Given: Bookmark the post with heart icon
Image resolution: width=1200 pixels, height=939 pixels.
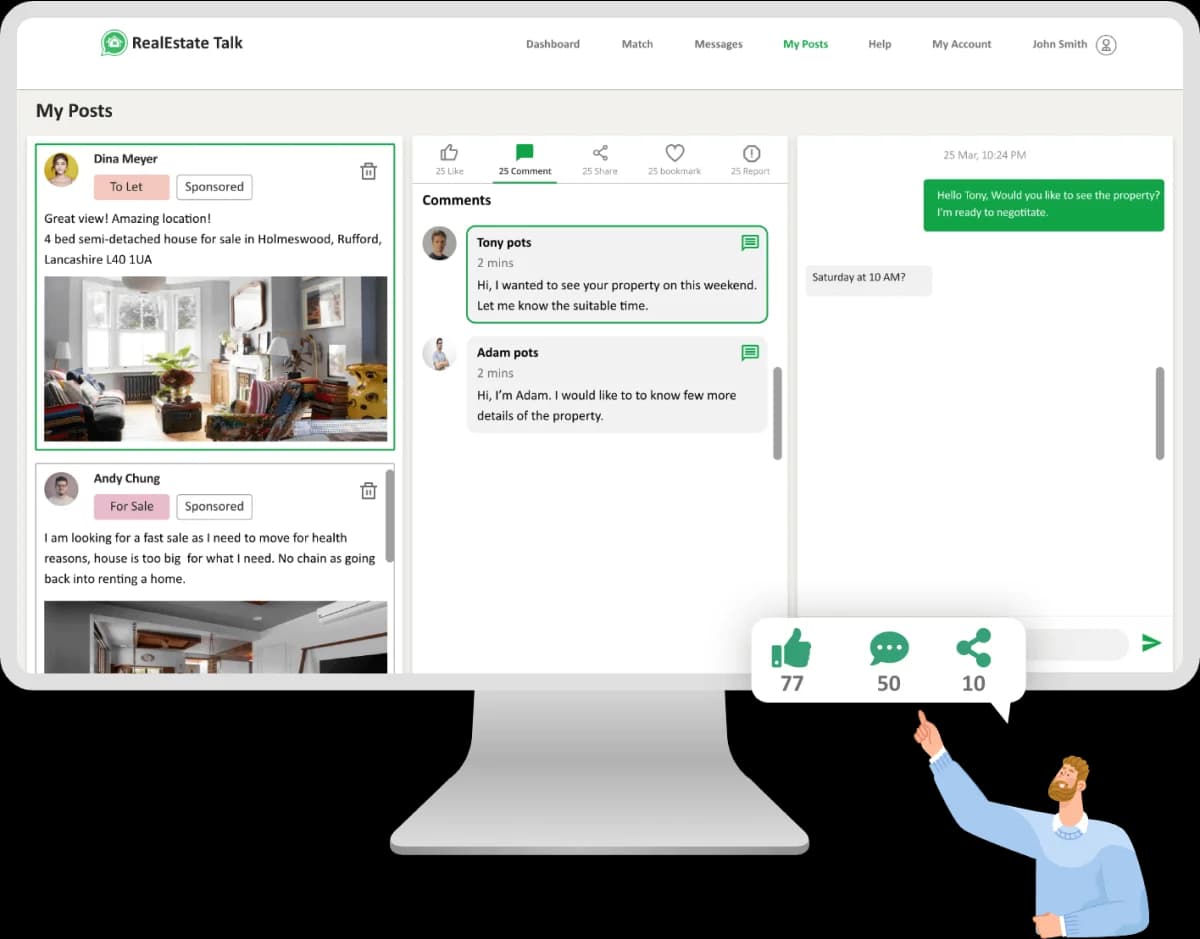Looking at the screenshot, I should pyautogui.click(x=675, y=153).
